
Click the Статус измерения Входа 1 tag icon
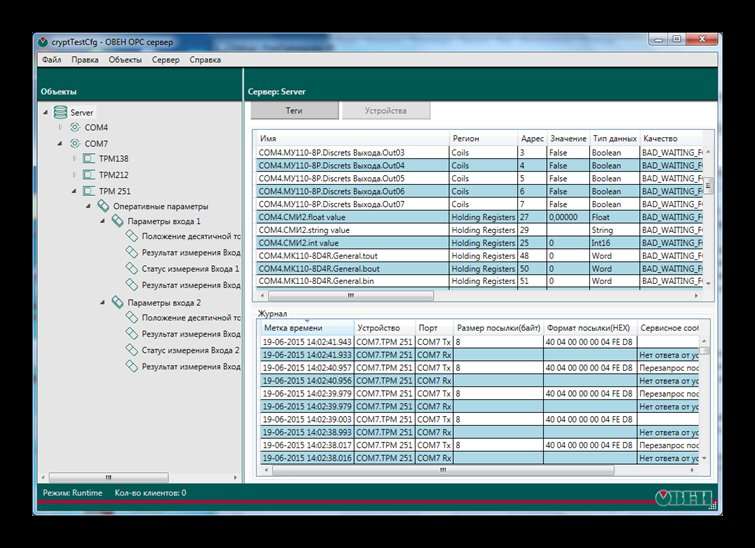point(132,268)
